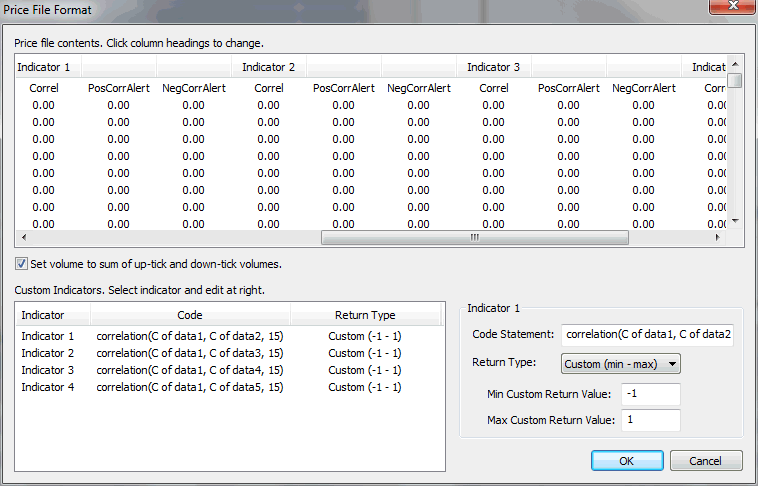This screenshot has height=486, width=758.
Task: Click code correlation(C of data1, C of data5, 15)
Action: (190, 387)
